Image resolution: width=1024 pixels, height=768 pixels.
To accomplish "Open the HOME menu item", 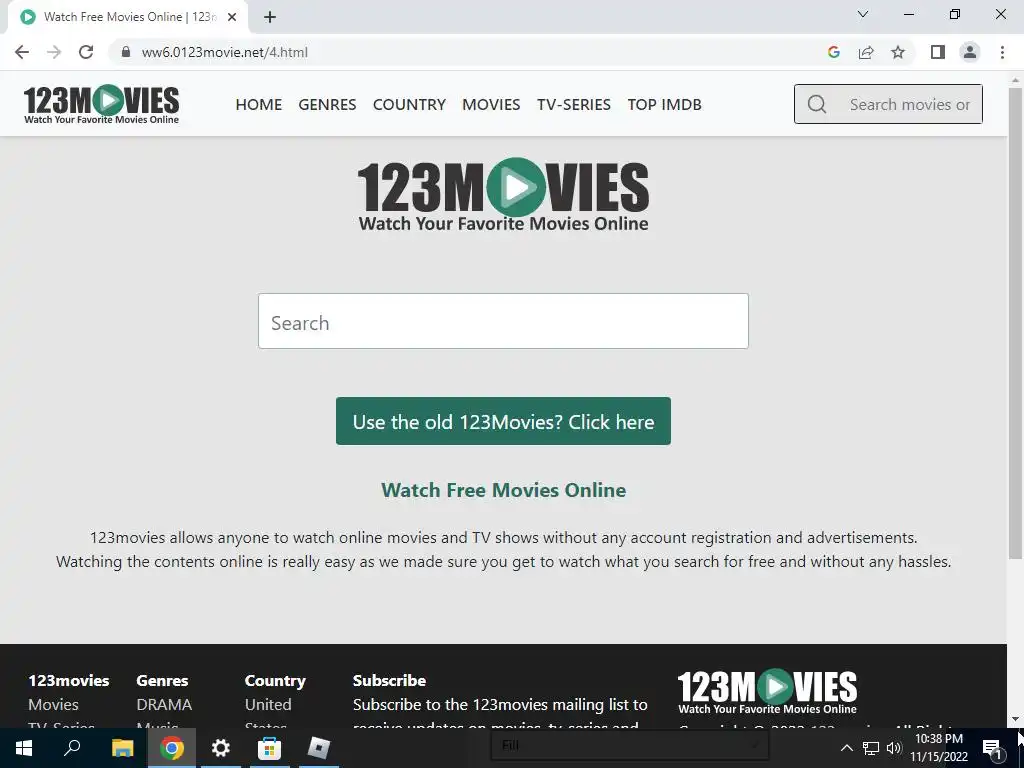I will 259,104.
